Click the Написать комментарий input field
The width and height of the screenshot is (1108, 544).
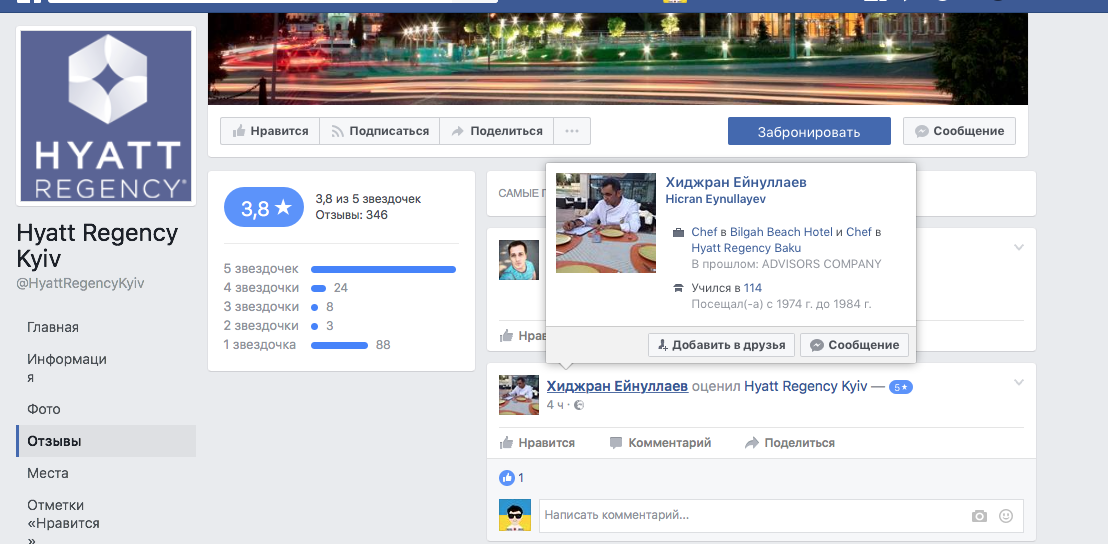tap(750, 516)
